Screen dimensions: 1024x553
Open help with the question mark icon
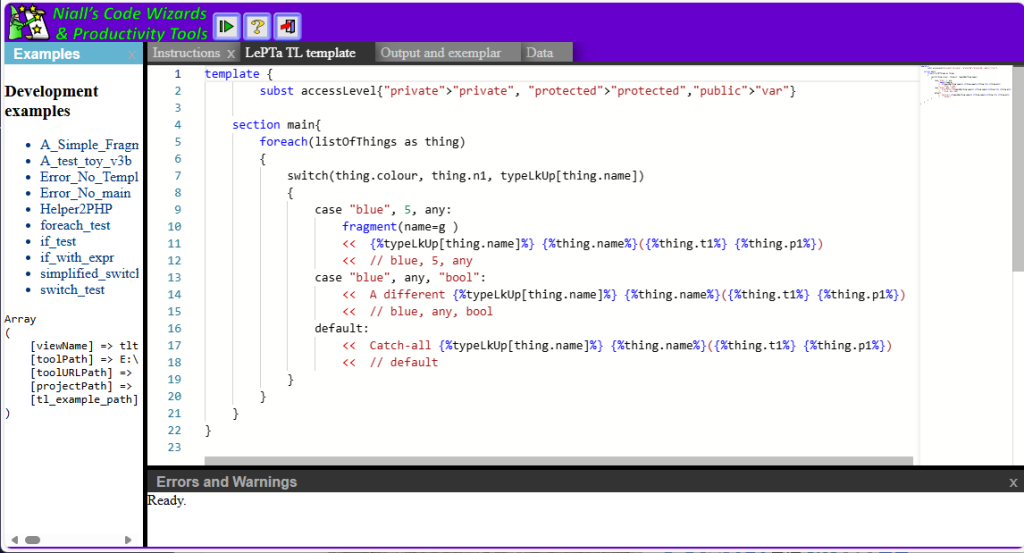257,26
